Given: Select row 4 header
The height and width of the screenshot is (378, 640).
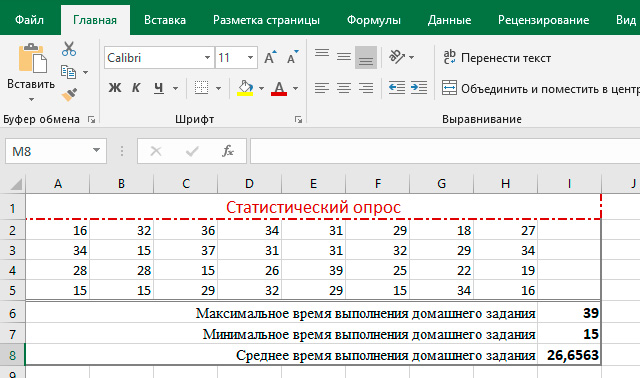Looking at the screenshot, I should 13,270.
